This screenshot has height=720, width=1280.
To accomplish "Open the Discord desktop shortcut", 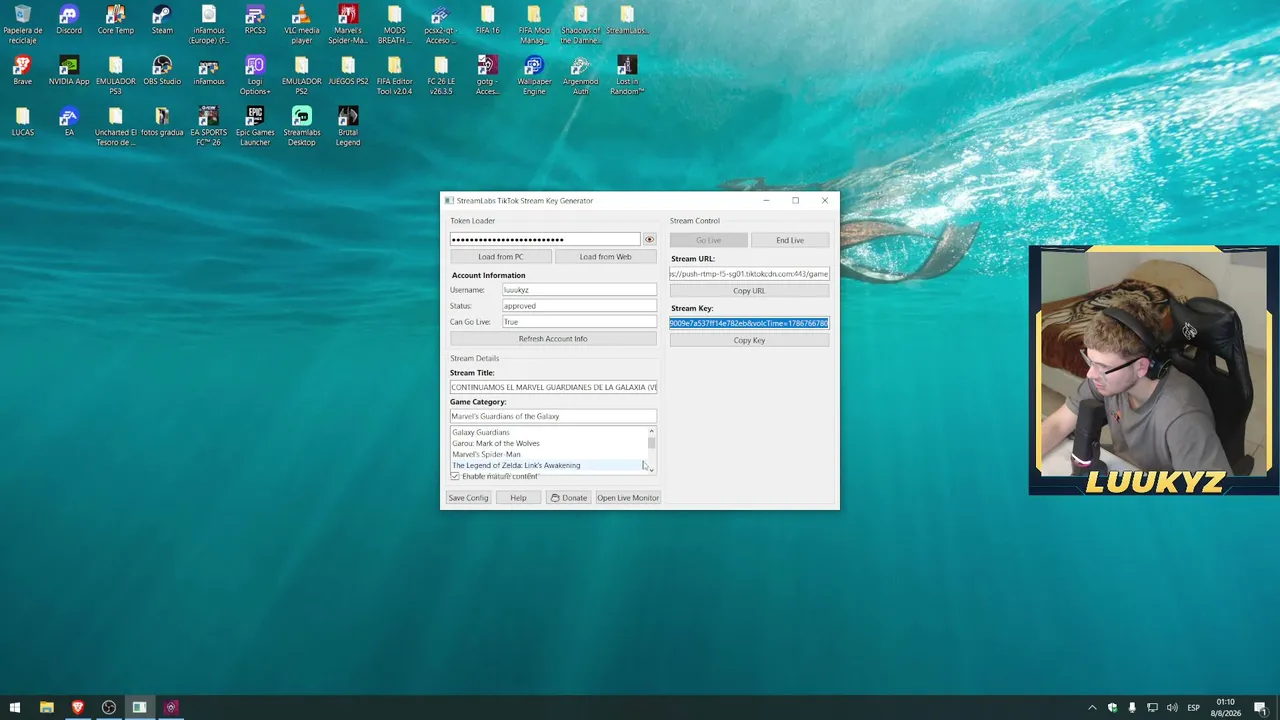I will point(69,20).
